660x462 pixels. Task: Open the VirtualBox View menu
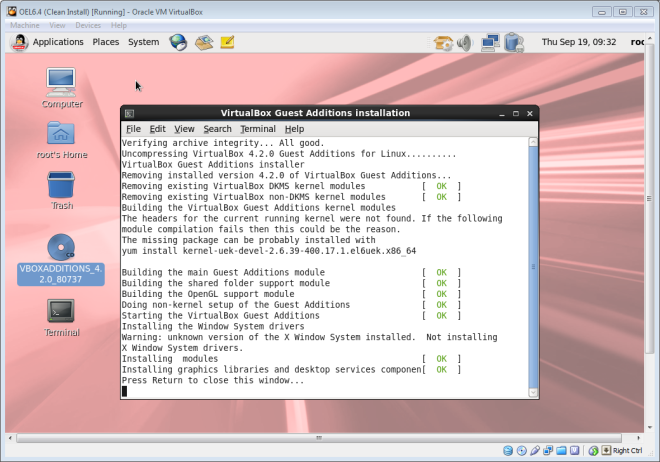(x=57, y=25)
